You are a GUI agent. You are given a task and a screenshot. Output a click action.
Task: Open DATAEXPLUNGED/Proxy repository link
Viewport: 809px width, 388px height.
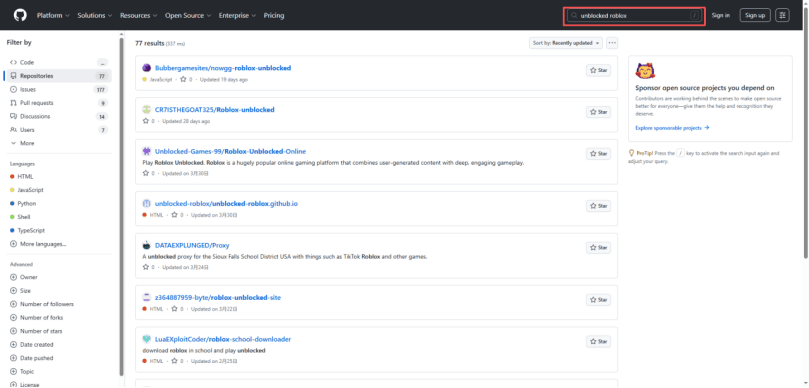pos(192,246)
